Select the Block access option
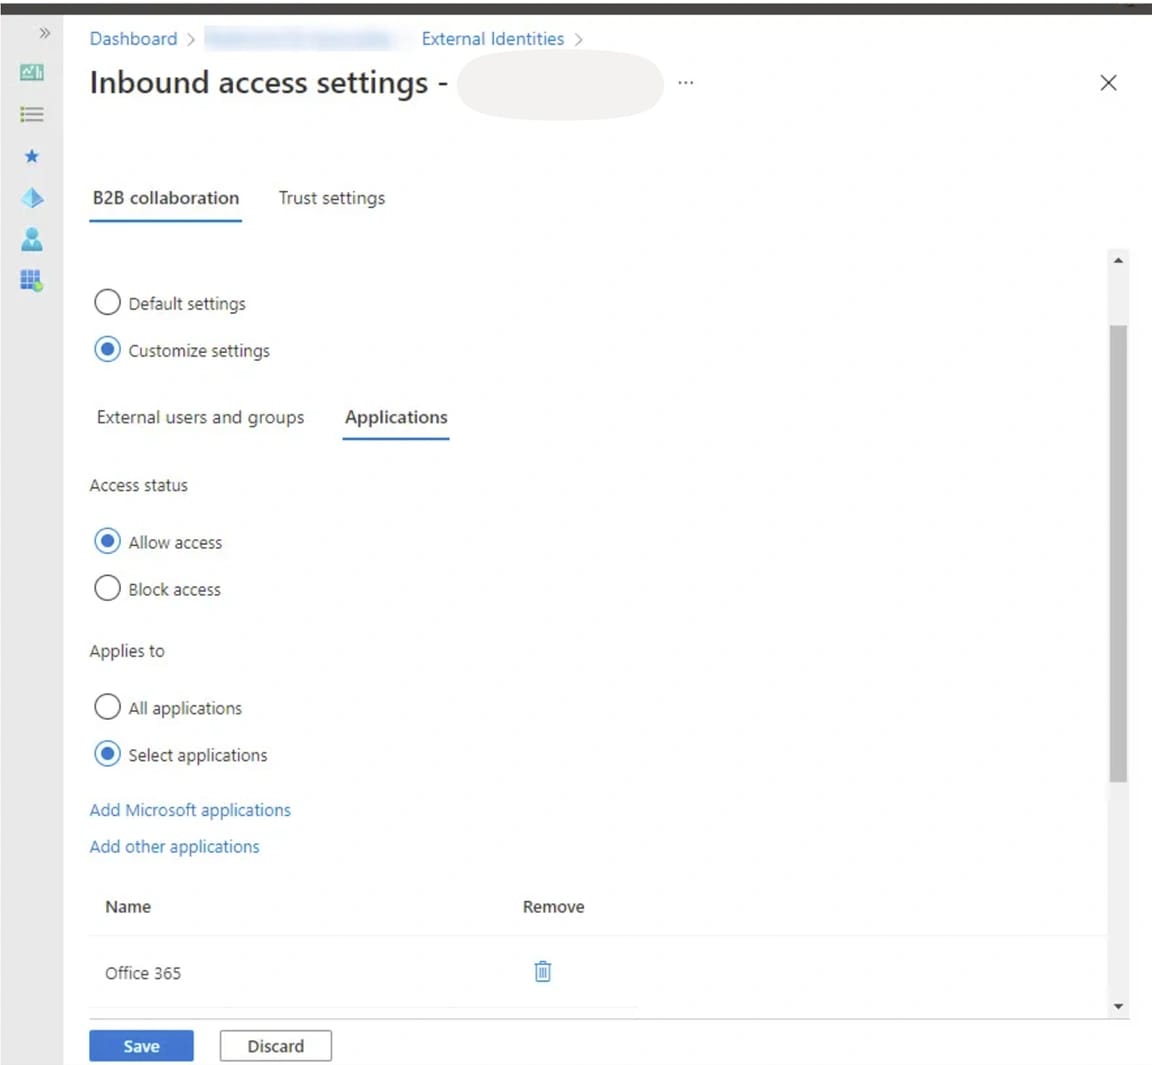The height and width of the screenshot is (1065, 1152). [107, 588]
